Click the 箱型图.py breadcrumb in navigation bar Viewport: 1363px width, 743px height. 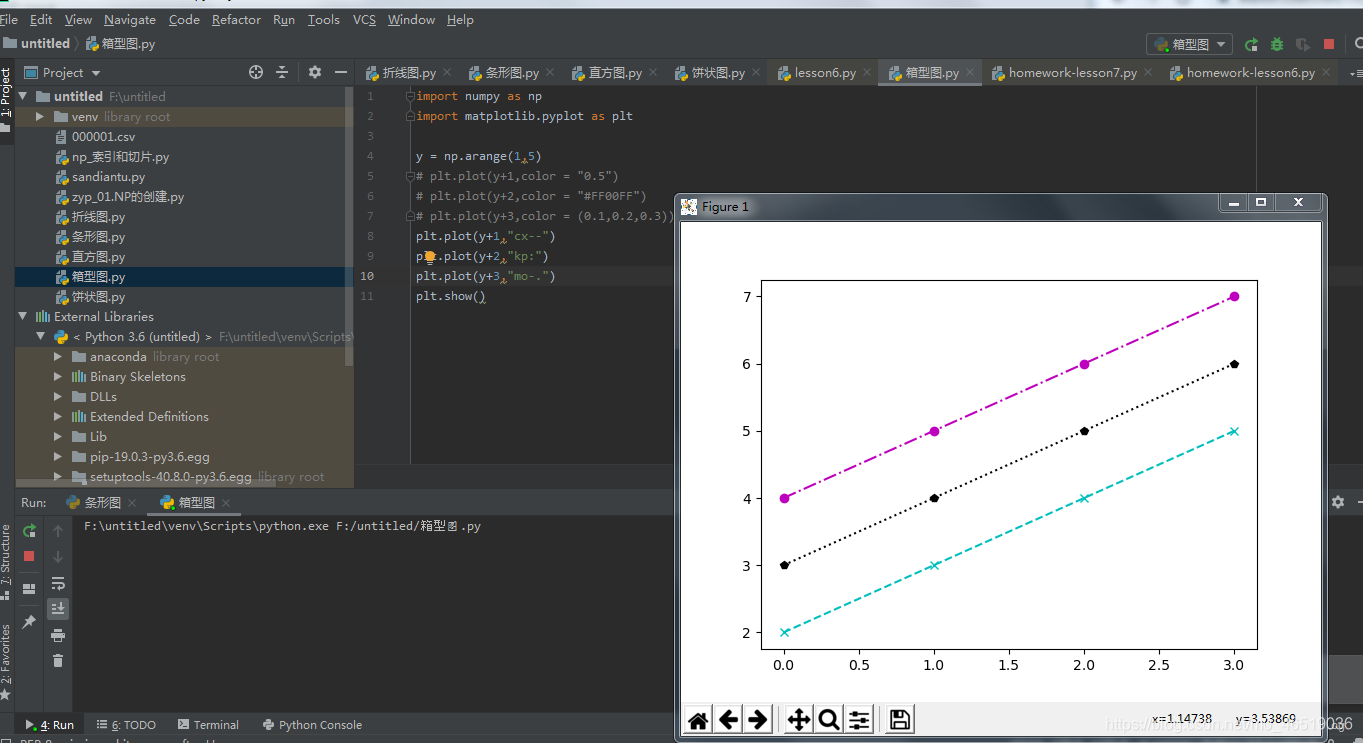pos(120,44)
